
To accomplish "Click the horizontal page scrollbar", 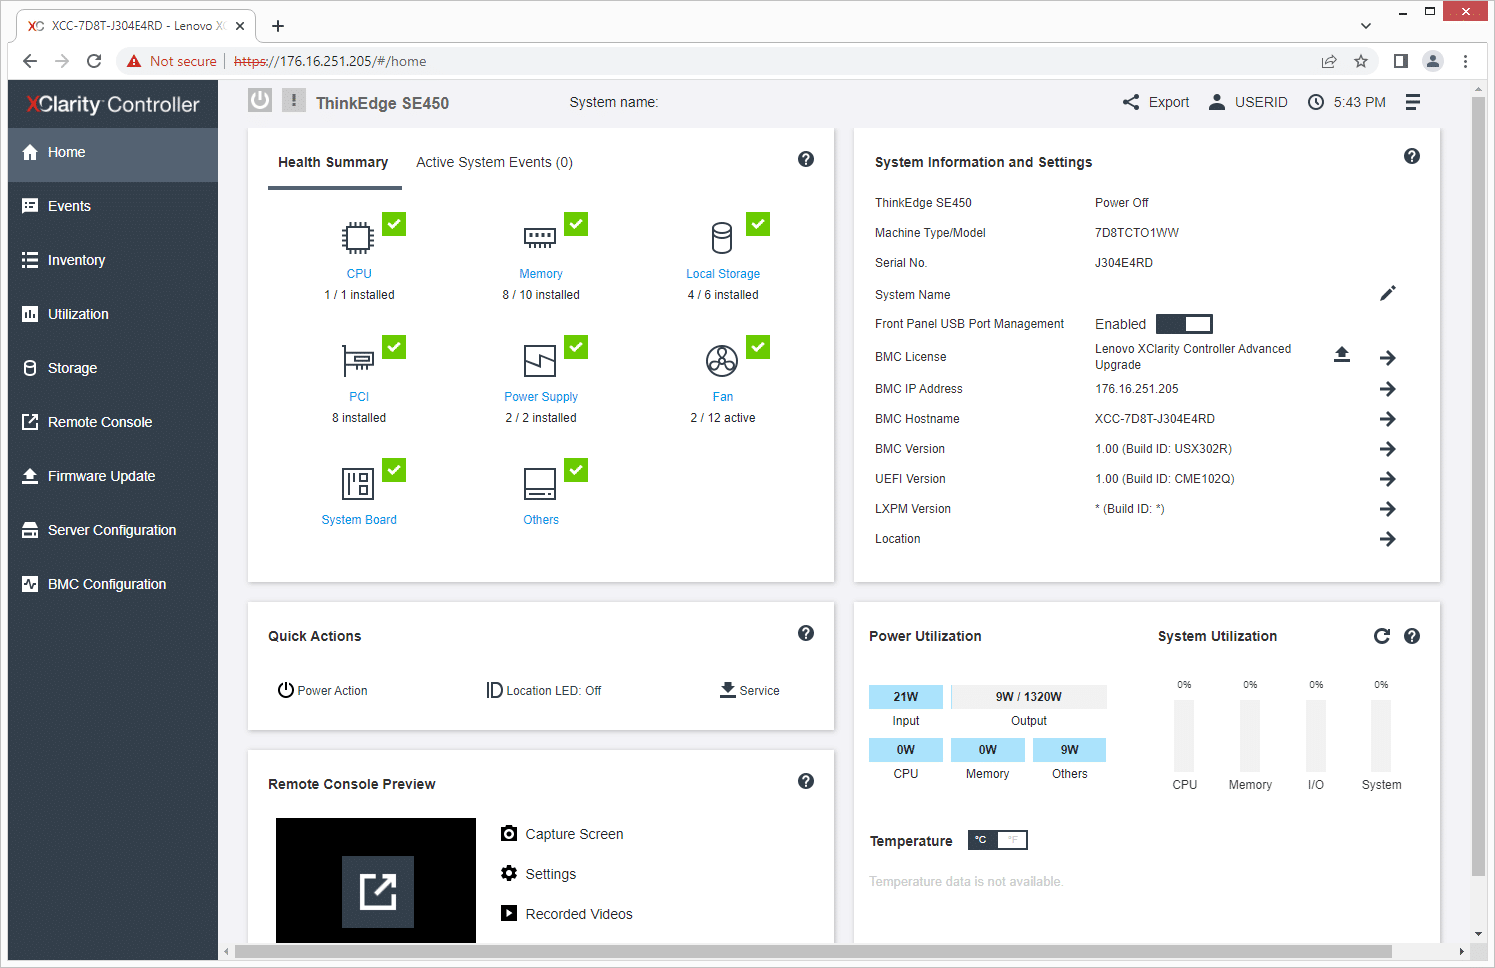I will pos(812,951).
